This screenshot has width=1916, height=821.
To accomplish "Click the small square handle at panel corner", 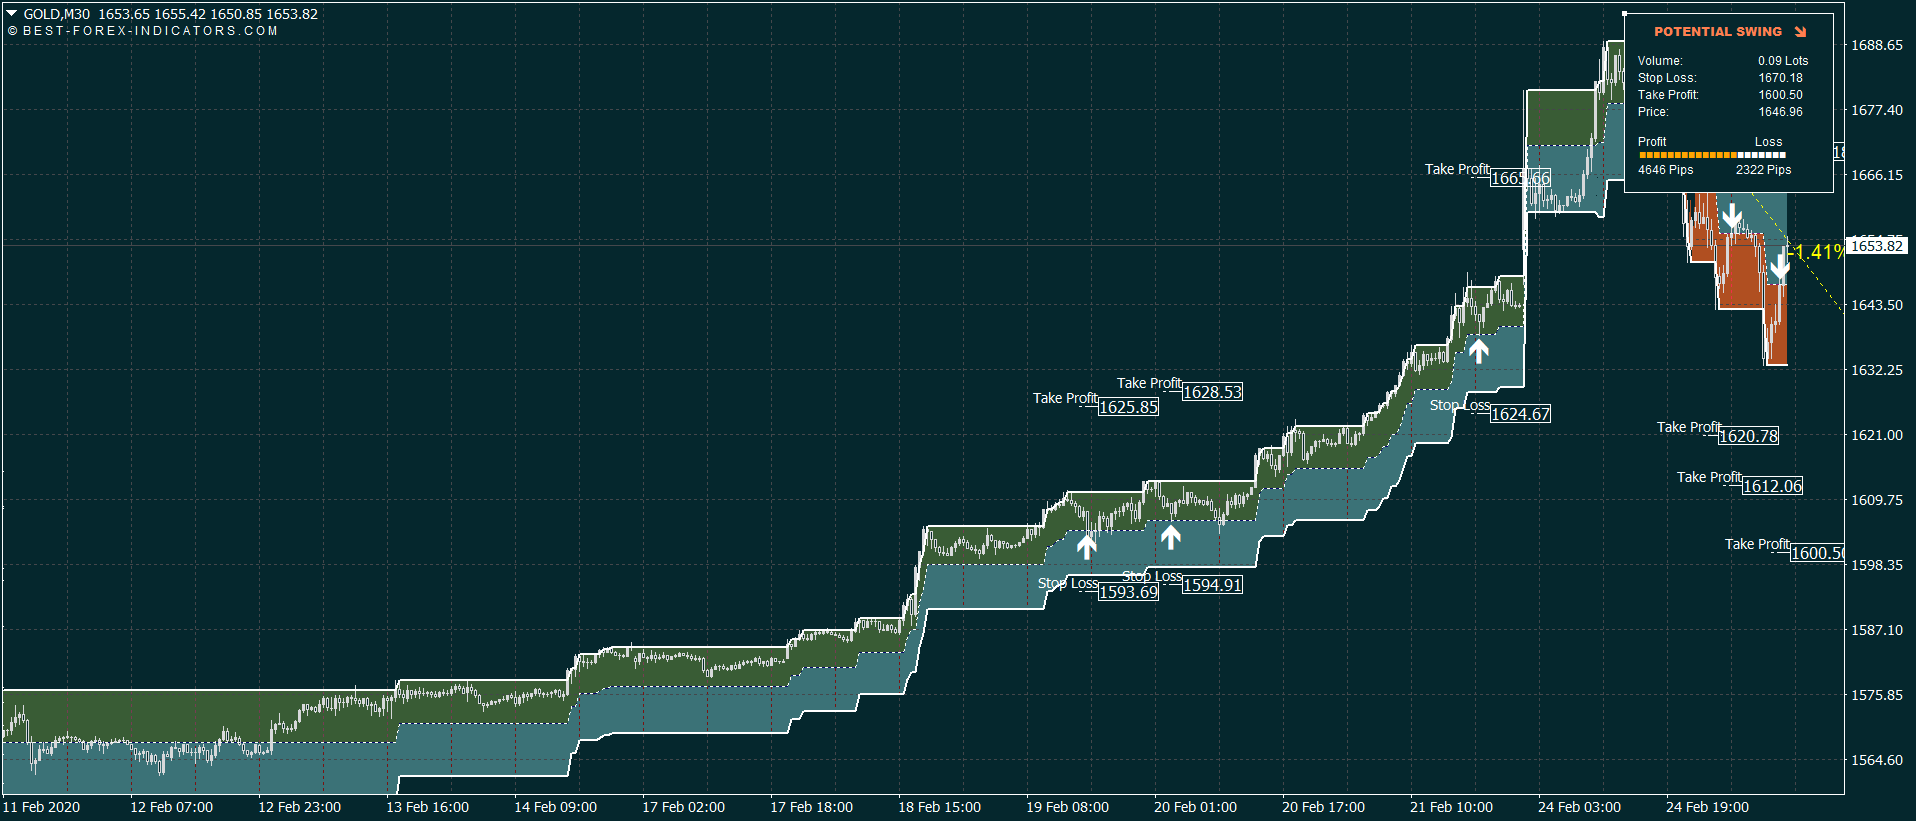I will [1625, 14].
